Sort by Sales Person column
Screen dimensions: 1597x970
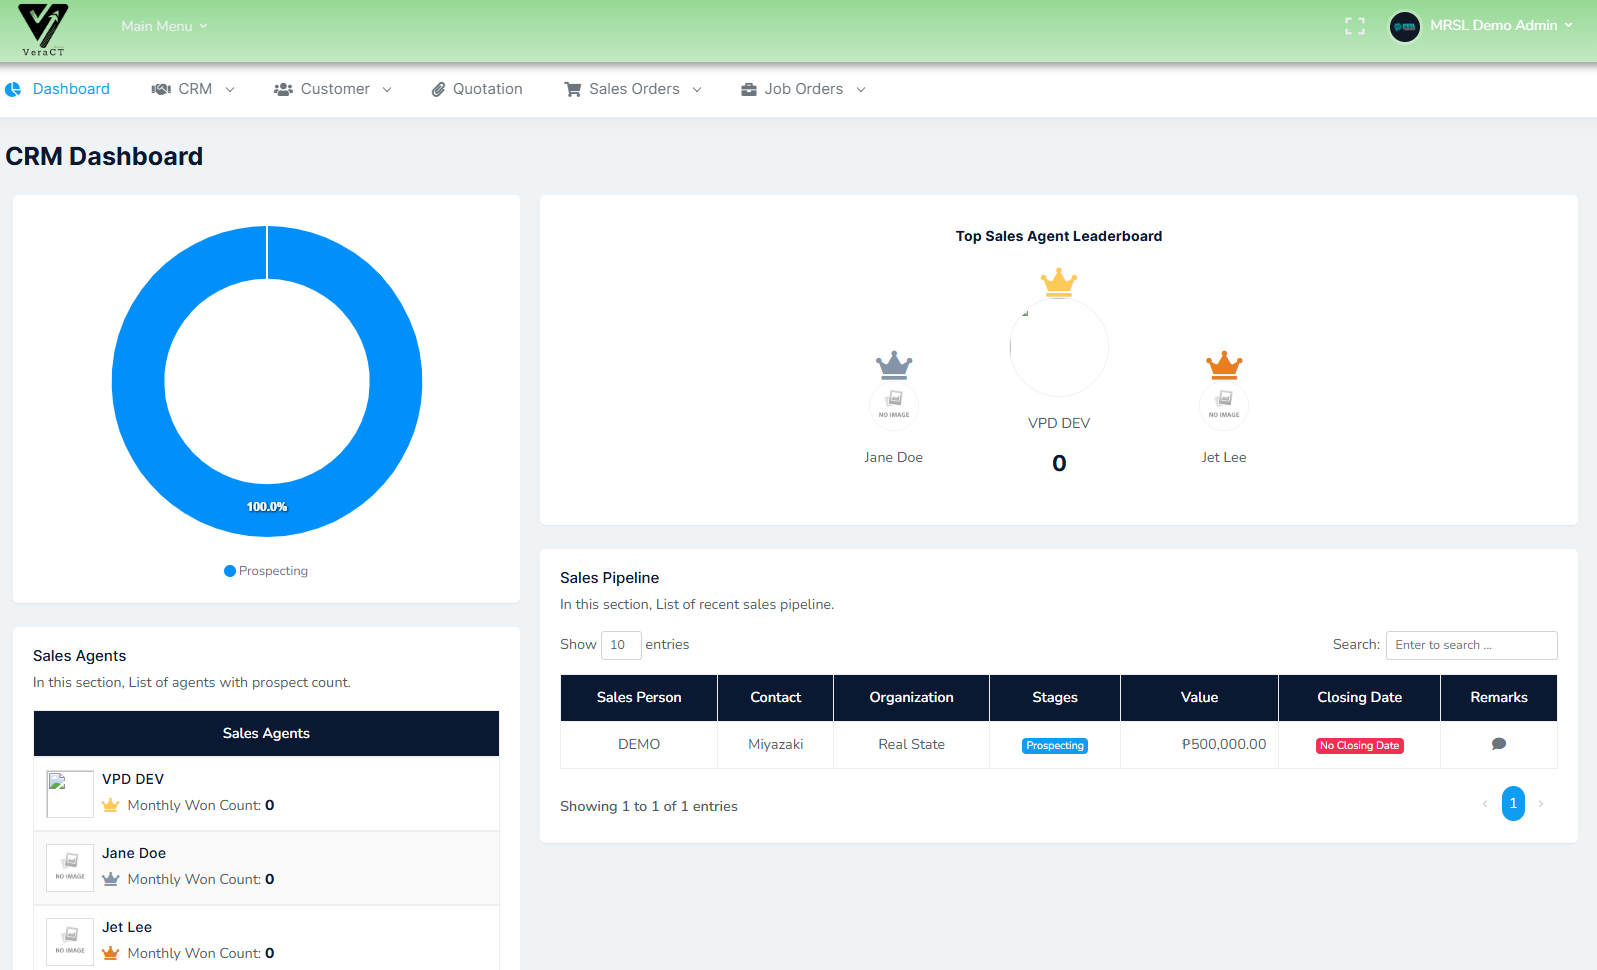tap(639, 698)
